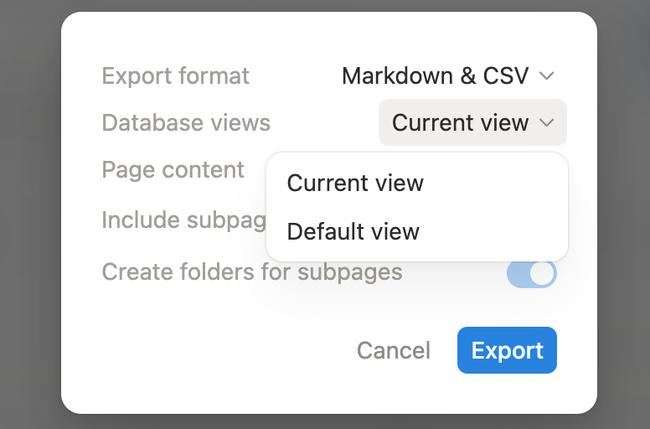
Task: Cancel the export dialog
Action: coord(394,350)
